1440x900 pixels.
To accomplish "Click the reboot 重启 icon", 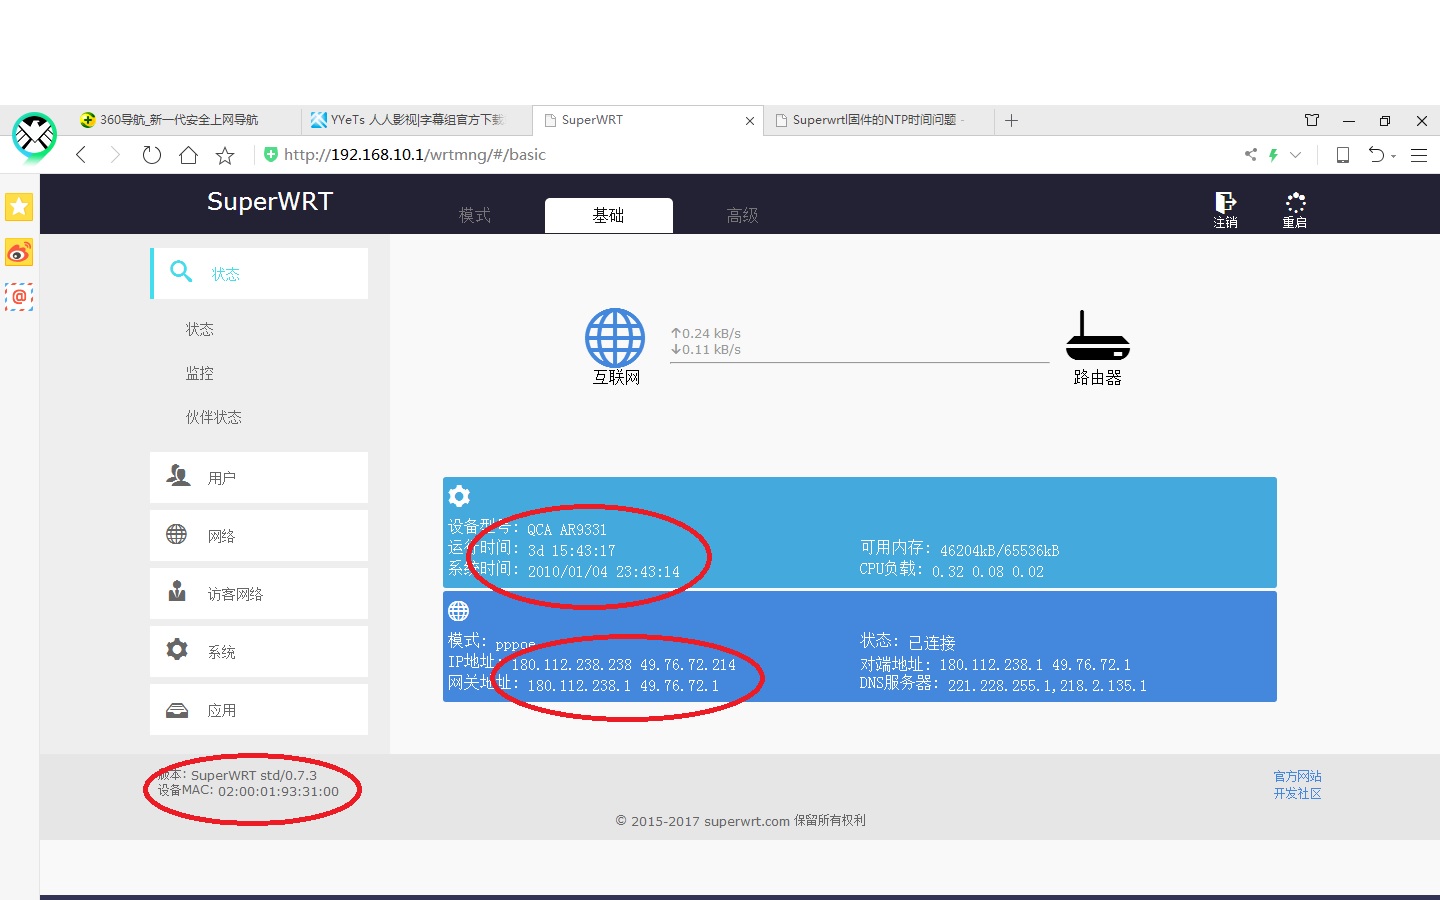I will 1295,210.
